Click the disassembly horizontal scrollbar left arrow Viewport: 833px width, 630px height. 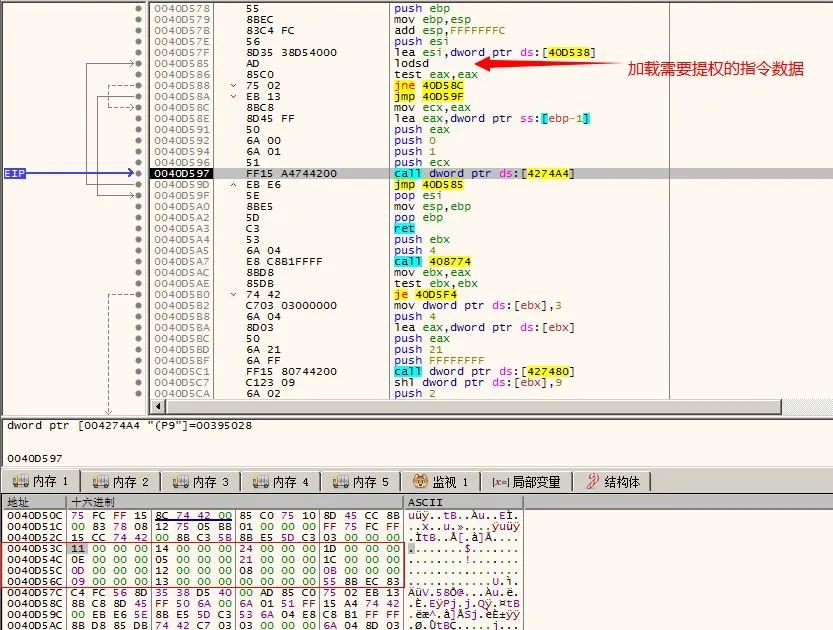[157, 407]
